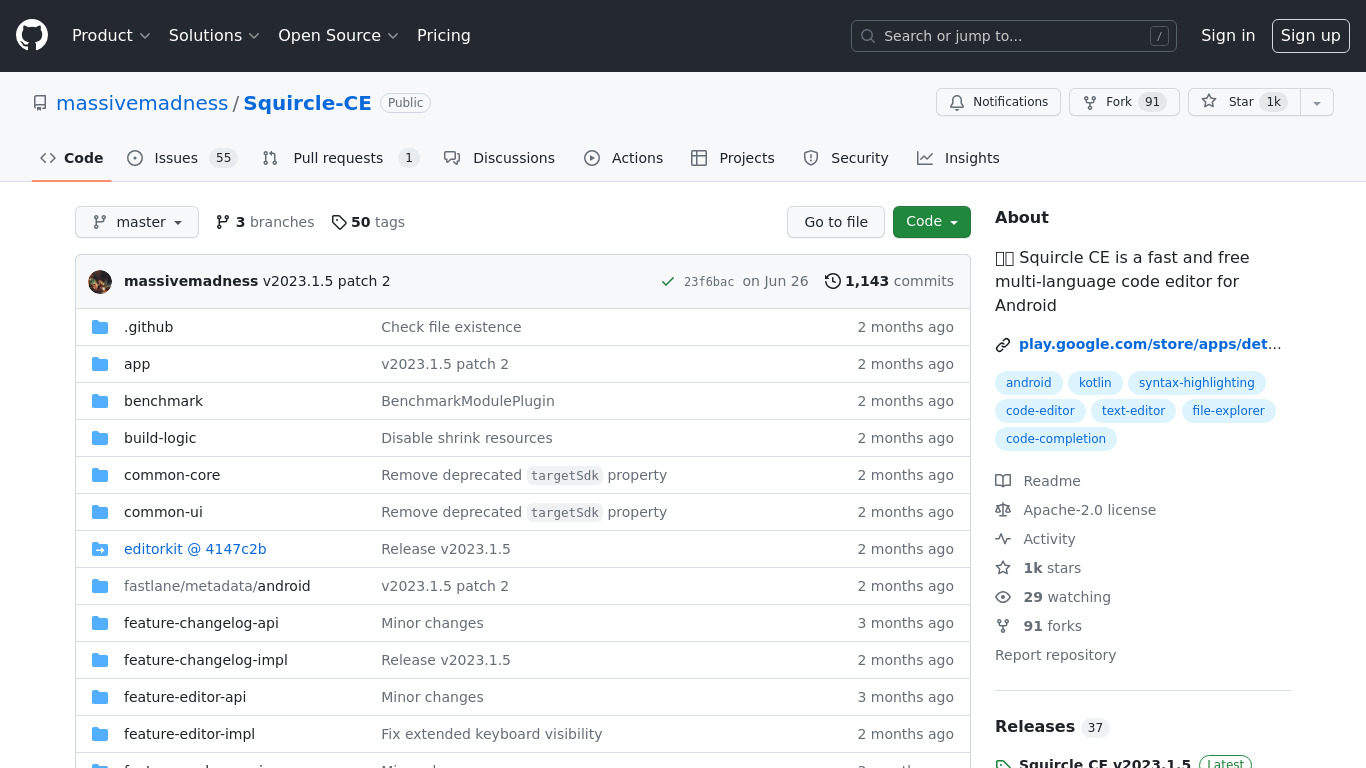The image size is (1366, 768).
Task: Open the Security tab
Action: click(x=846, y=158)
